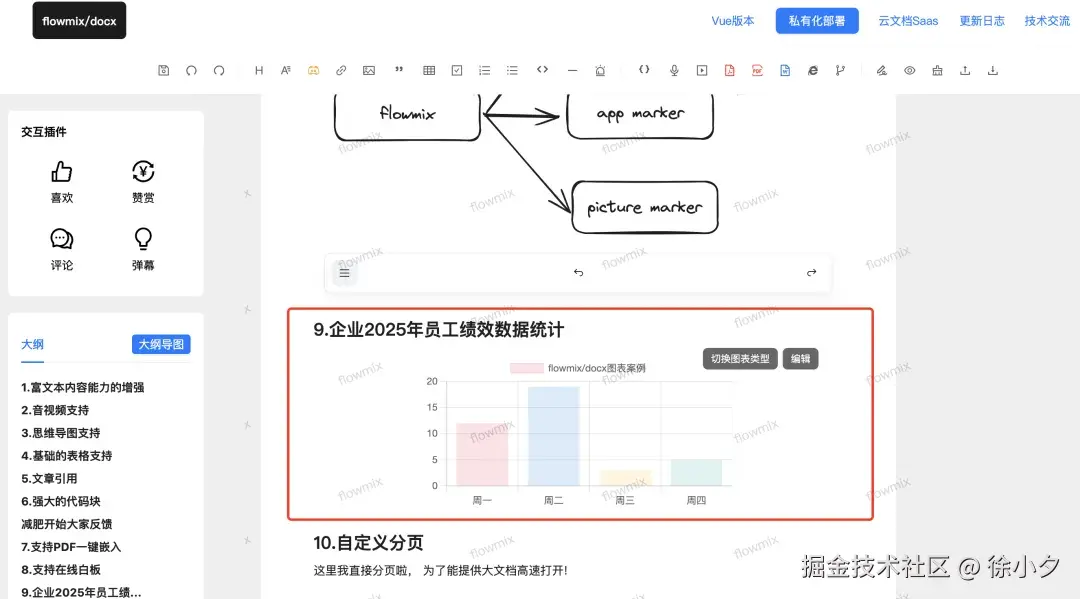The width and height of the screenshot is (1080, 599).
Task: Open the voice recording microphone tool
Action: click(672, 70)
